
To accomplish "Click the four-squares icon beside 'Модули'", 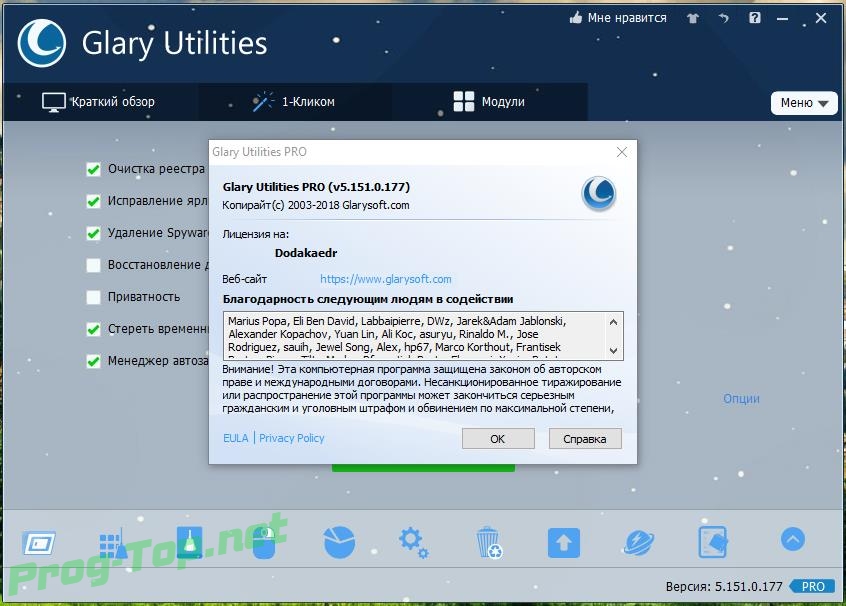I will 463,101.
